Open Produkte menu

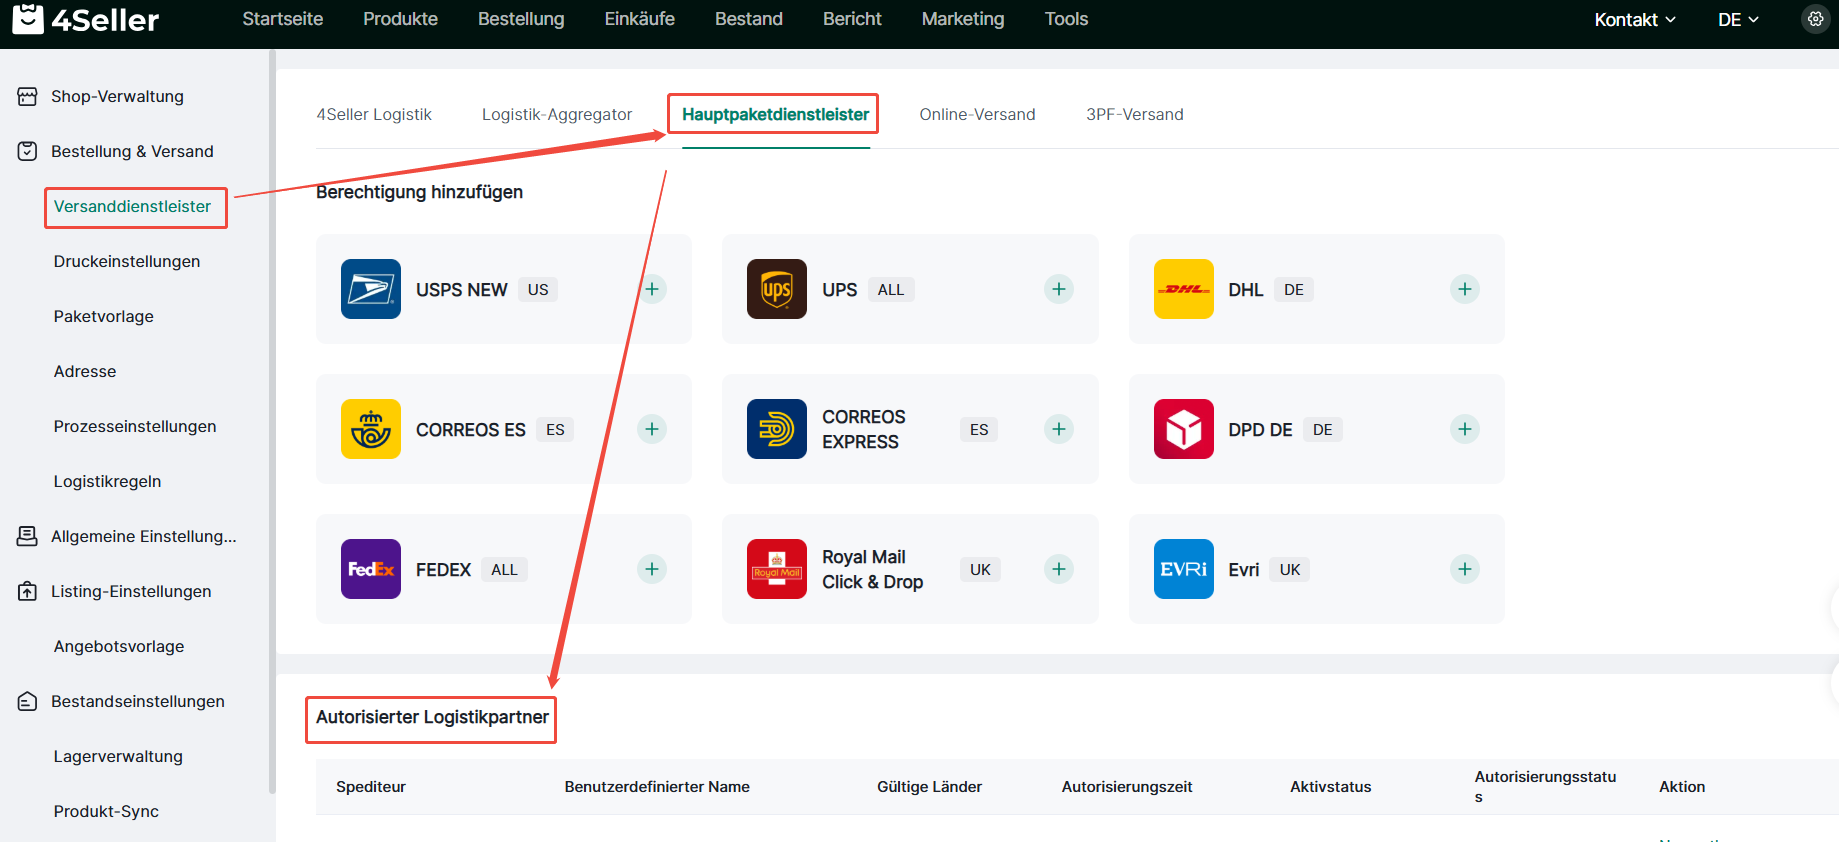[x=400, y=19]
